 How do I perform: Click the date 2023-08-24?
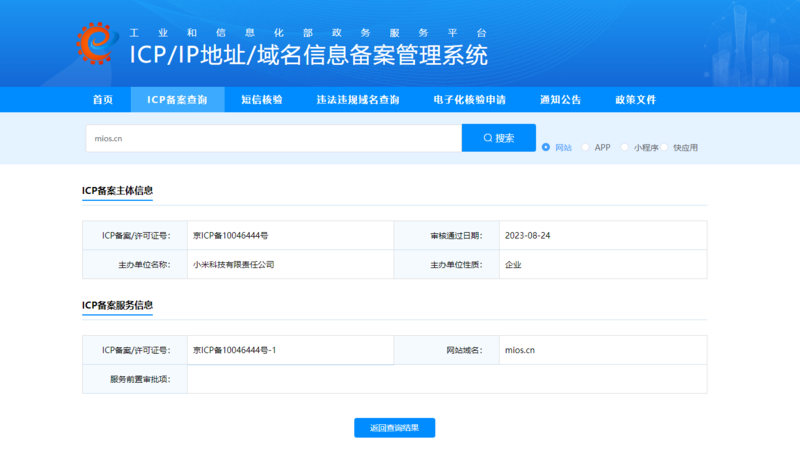[x=528, y=235]
